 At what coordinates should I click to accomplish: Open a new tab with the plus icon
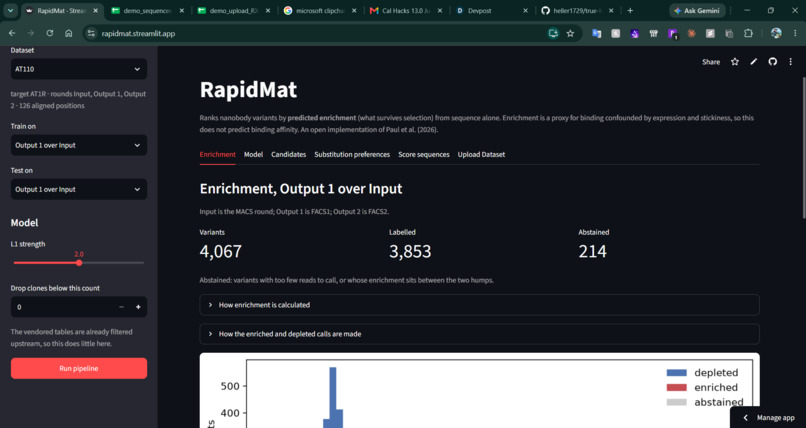point(630,10)
